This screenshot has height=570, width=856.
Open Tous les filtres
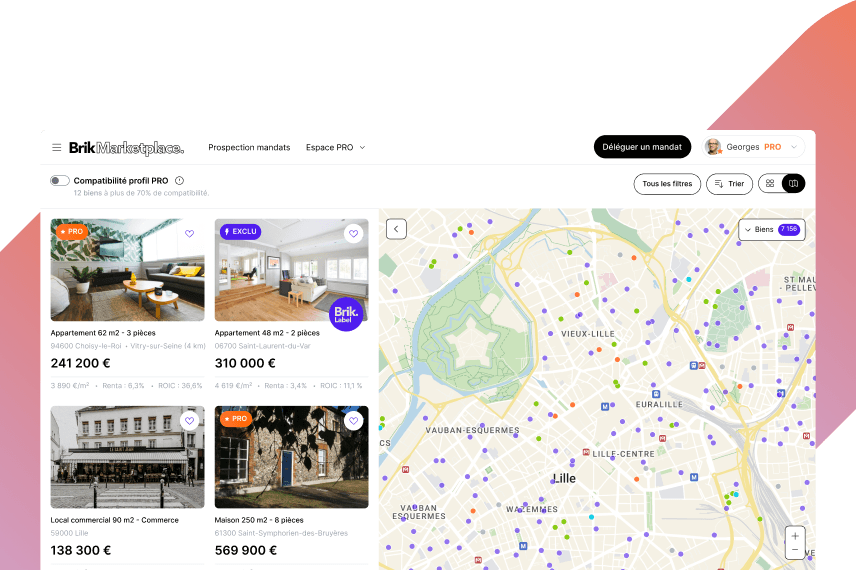[667, 184]
